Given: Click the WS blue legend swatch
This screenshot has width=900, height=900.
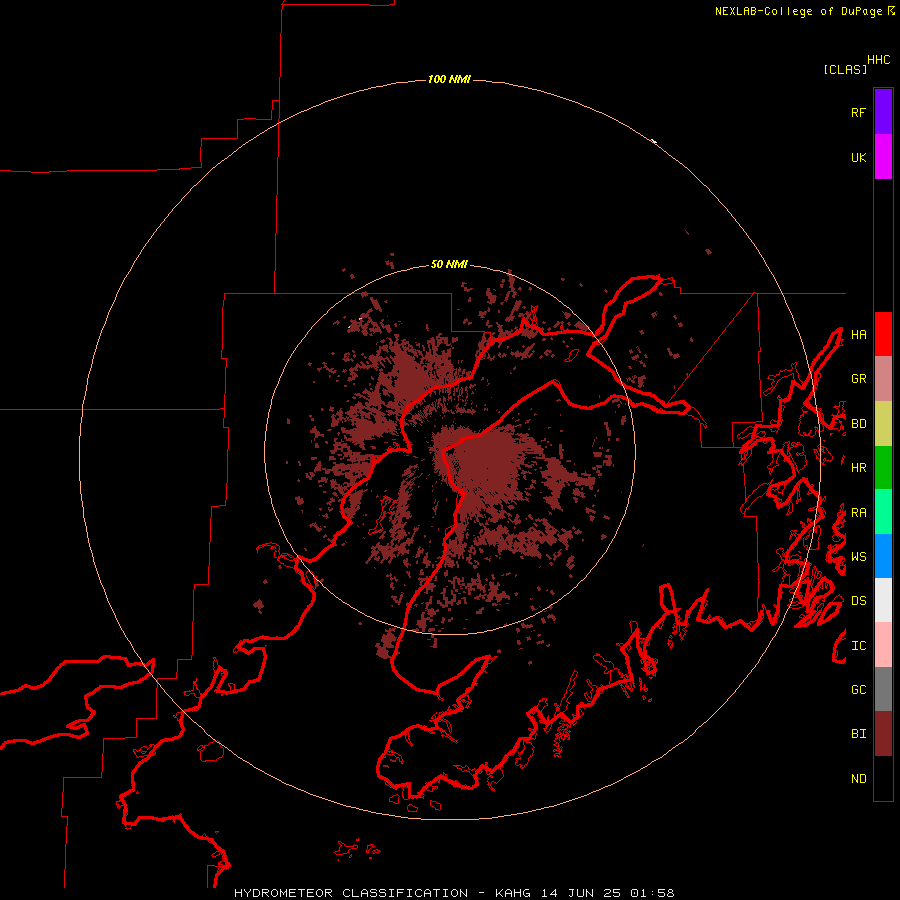Looking at the screenshot, I should tap(883, 556).
